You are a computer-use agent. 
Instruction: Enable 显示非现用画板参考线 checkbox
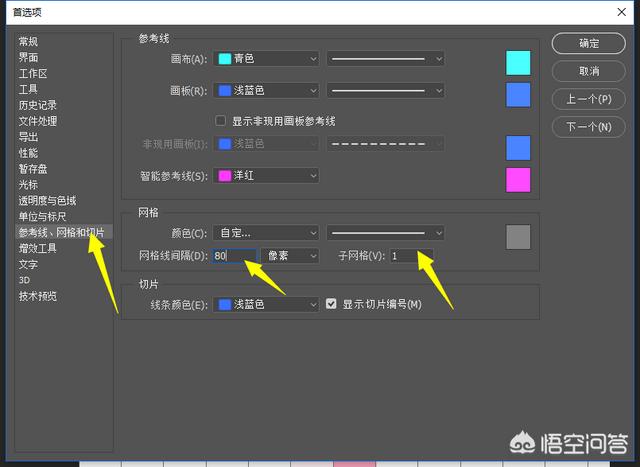pos(220,120)
